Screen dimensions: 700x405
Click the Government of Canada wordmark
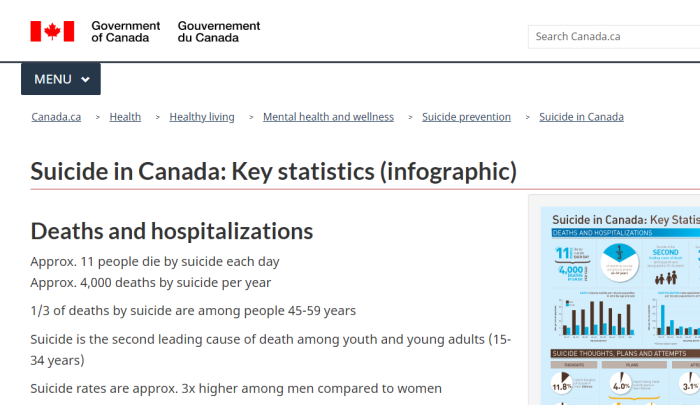tap(125, 32)
